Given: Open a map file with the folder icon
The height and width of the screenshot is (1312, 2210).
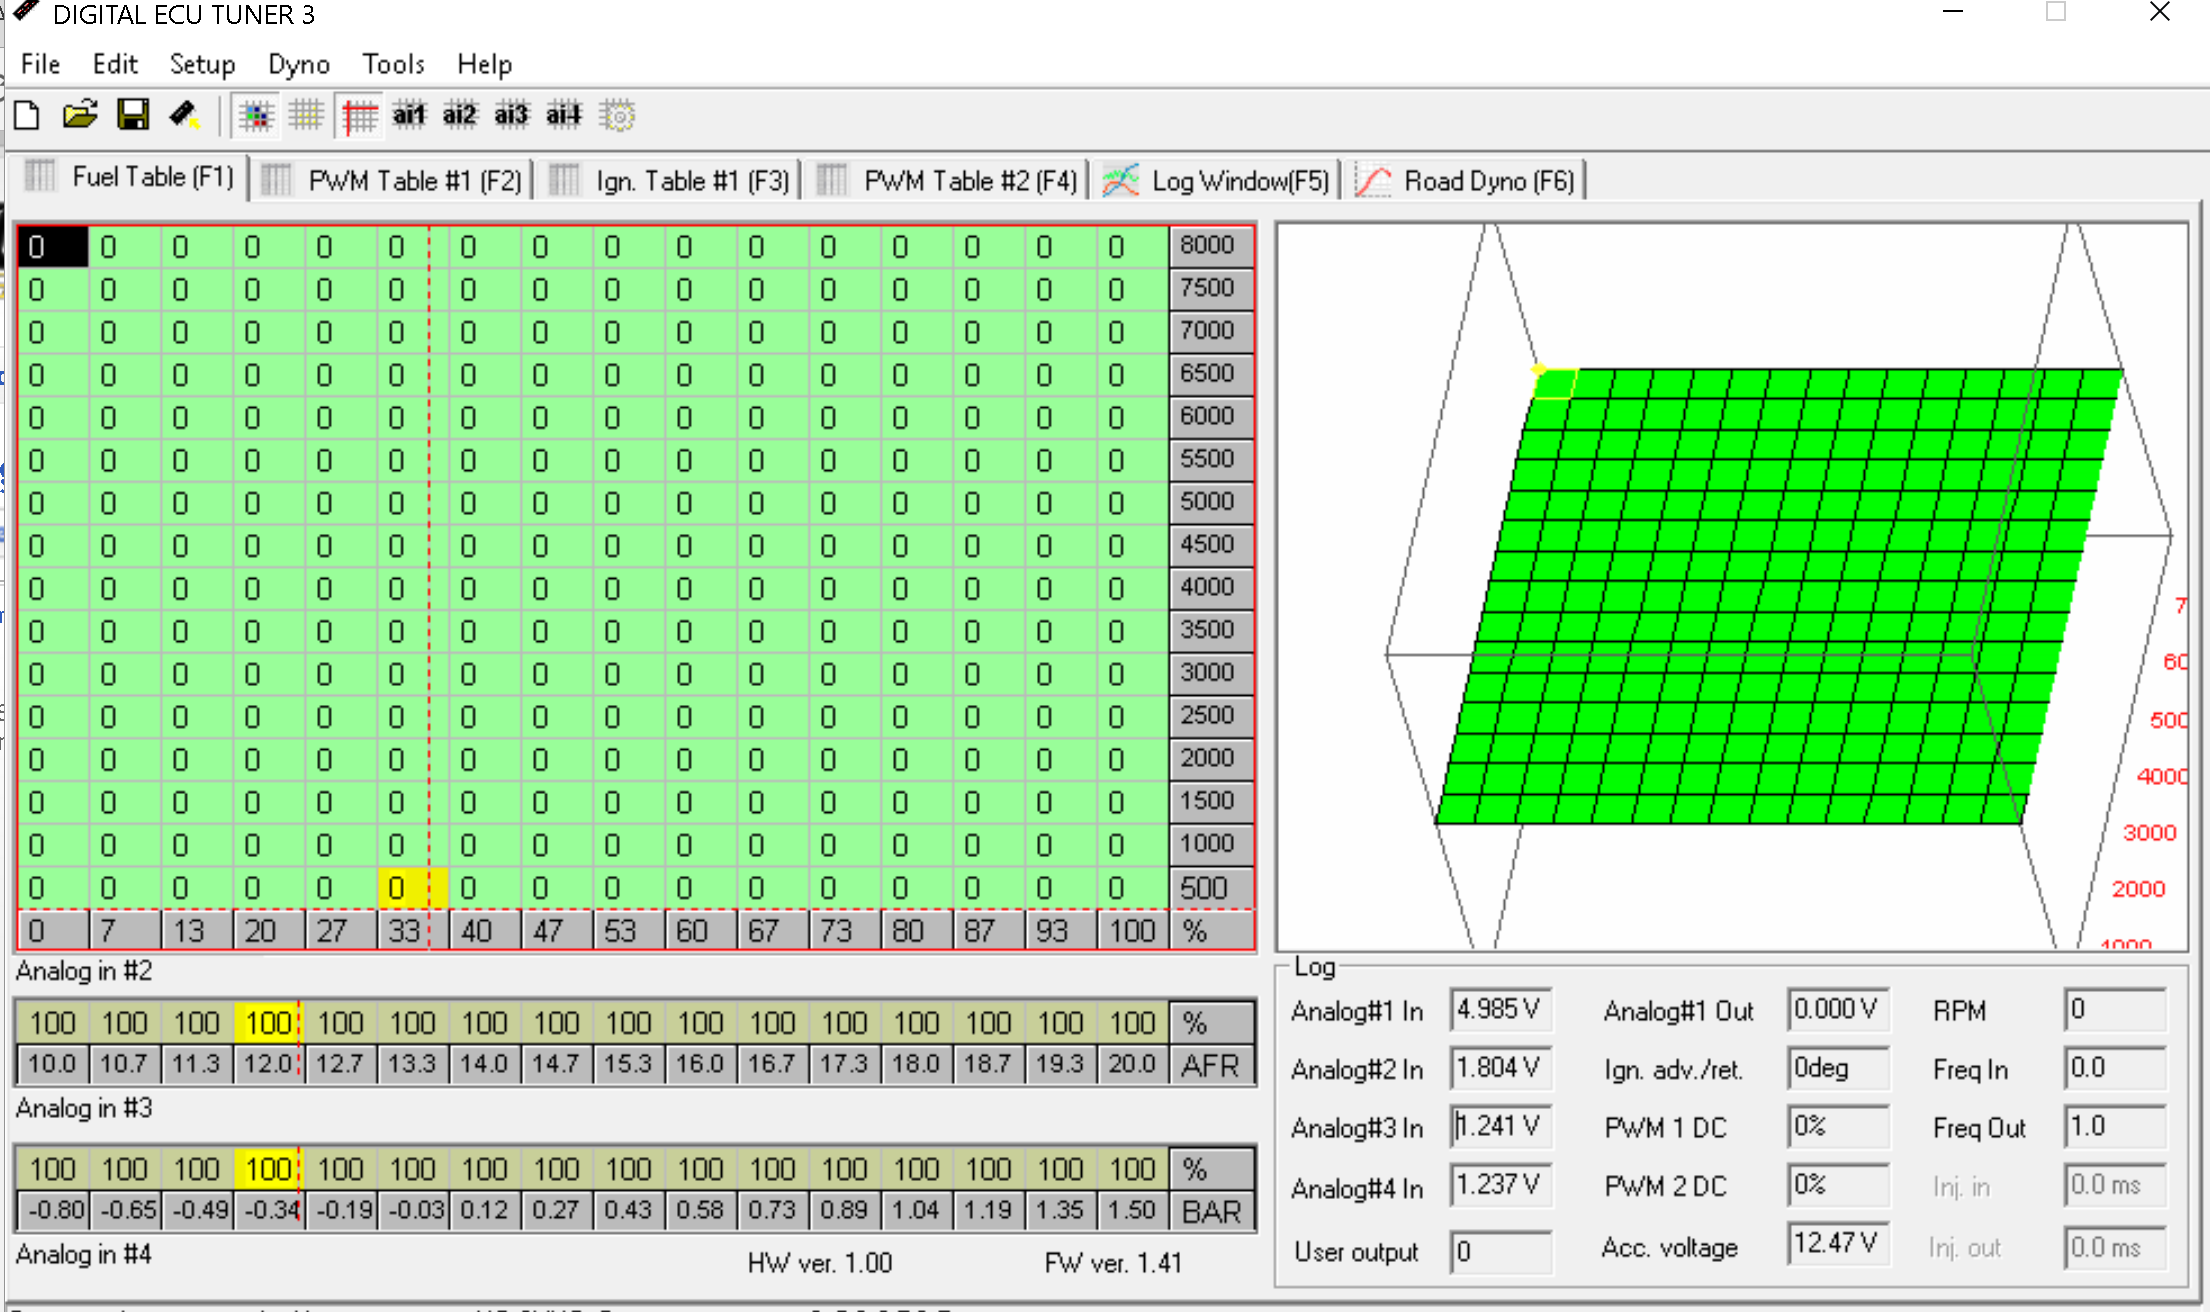Looking at the screenshot, I should pos(80,116).
